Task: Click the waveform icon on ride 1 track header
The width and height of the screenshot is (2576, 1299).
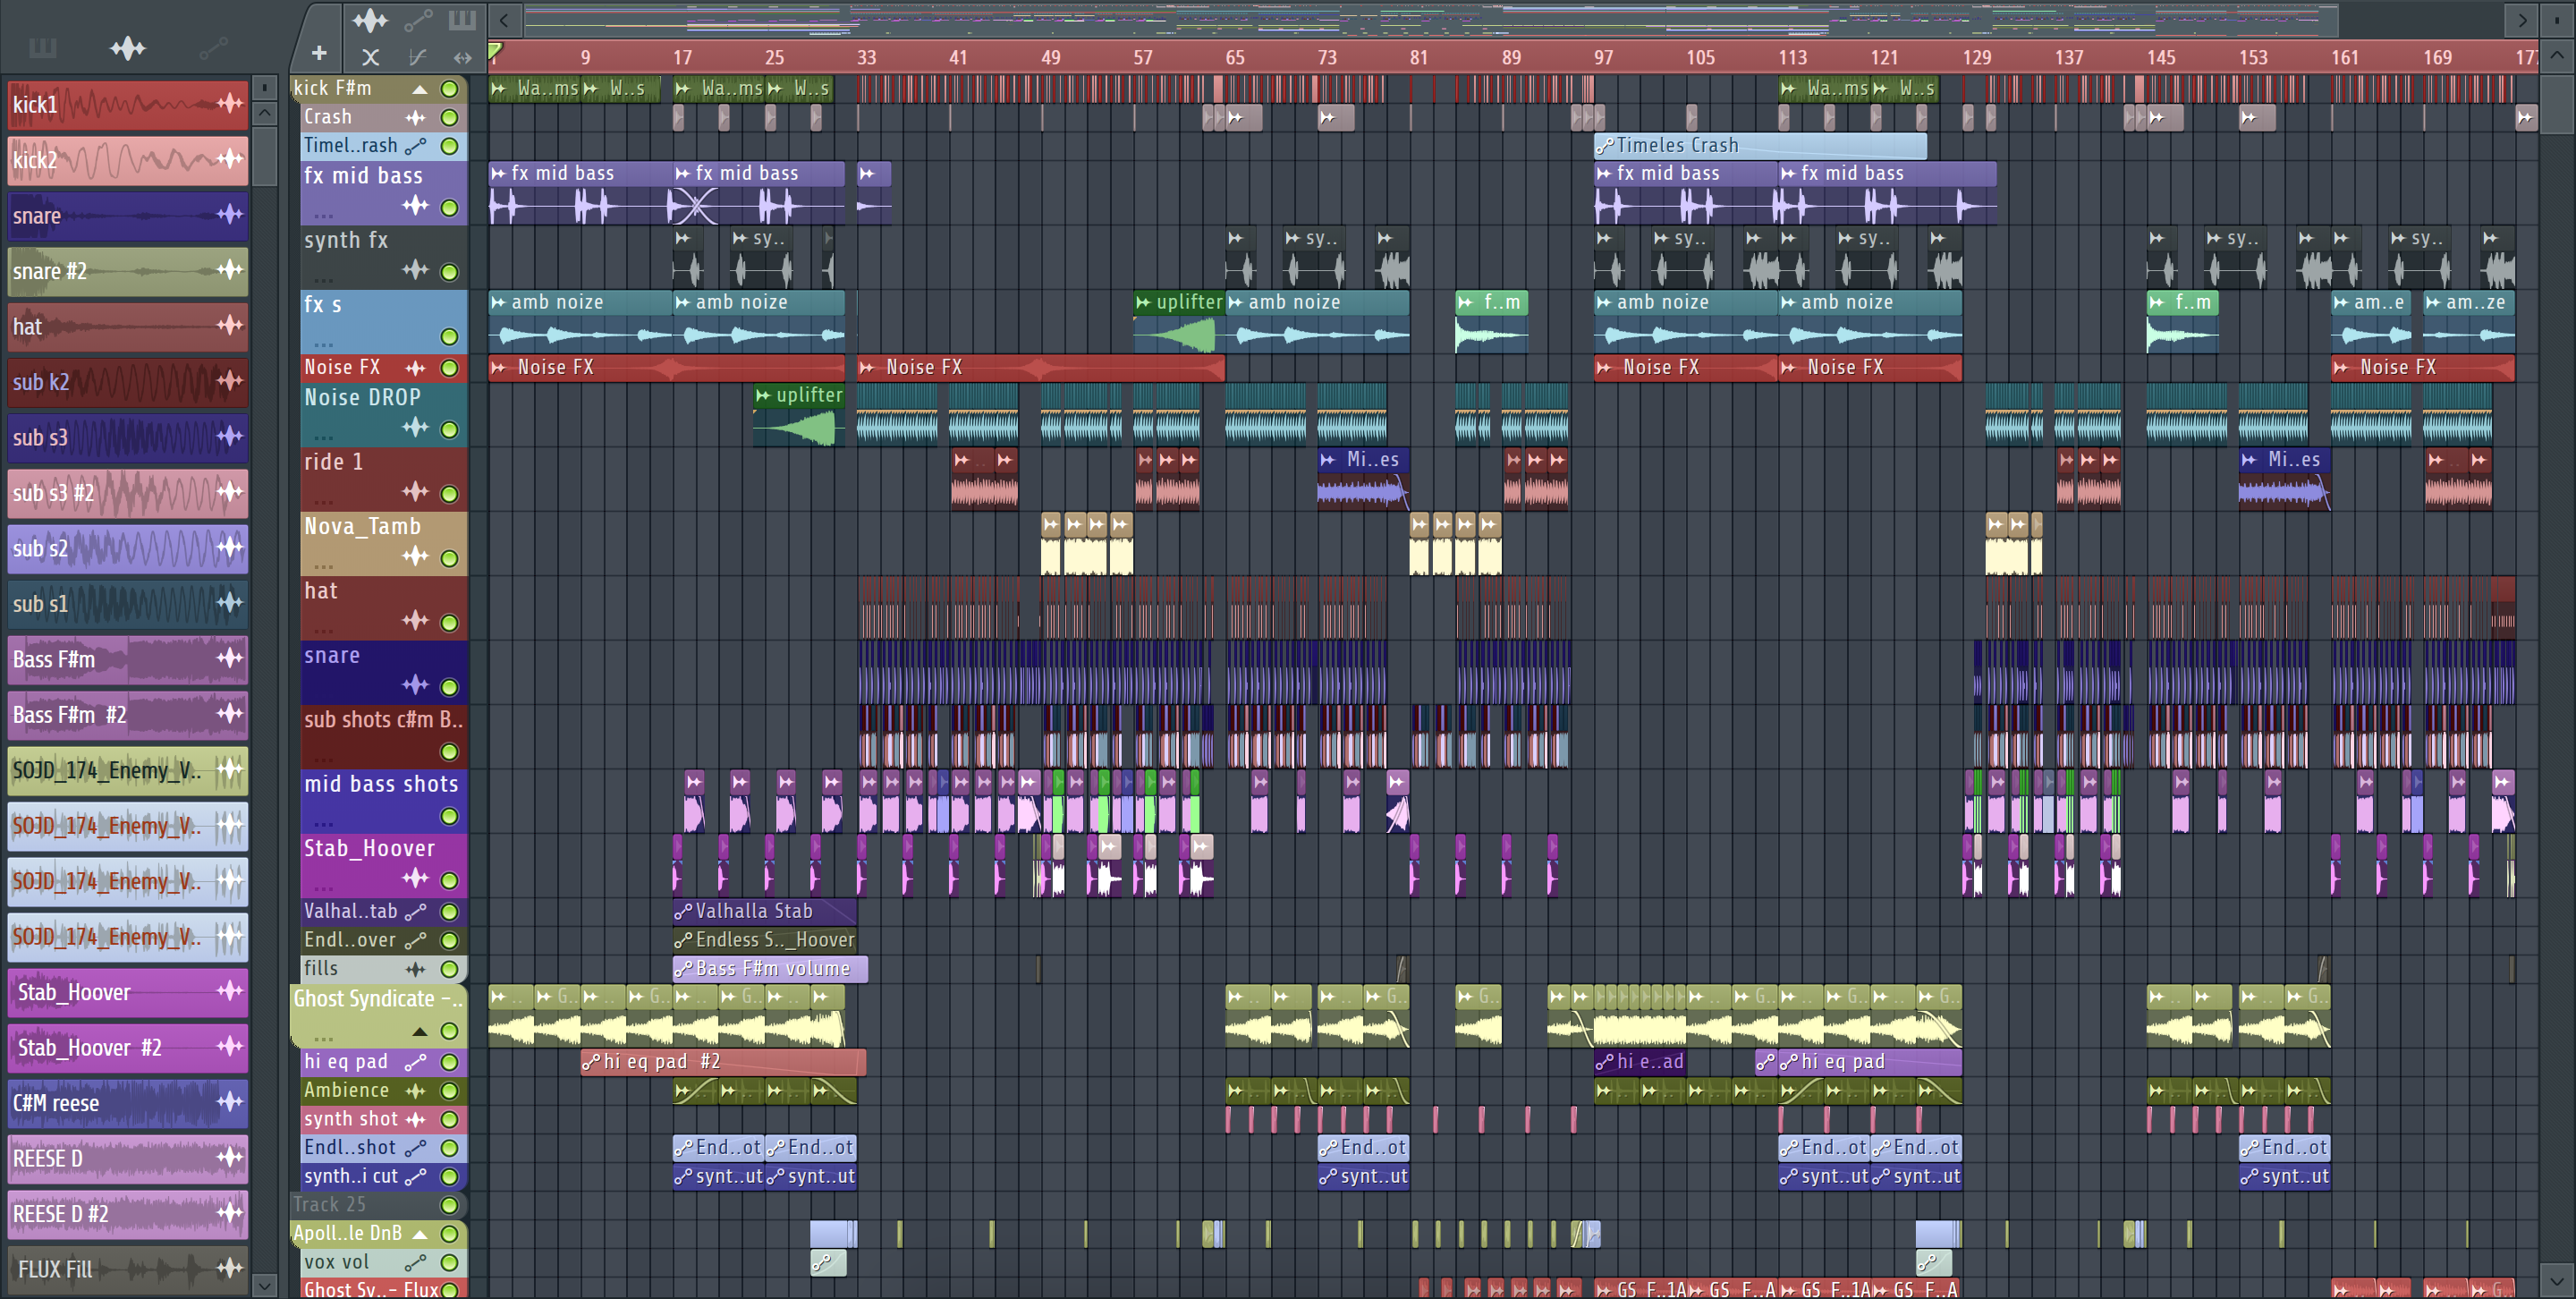Action: pos(415,491)
